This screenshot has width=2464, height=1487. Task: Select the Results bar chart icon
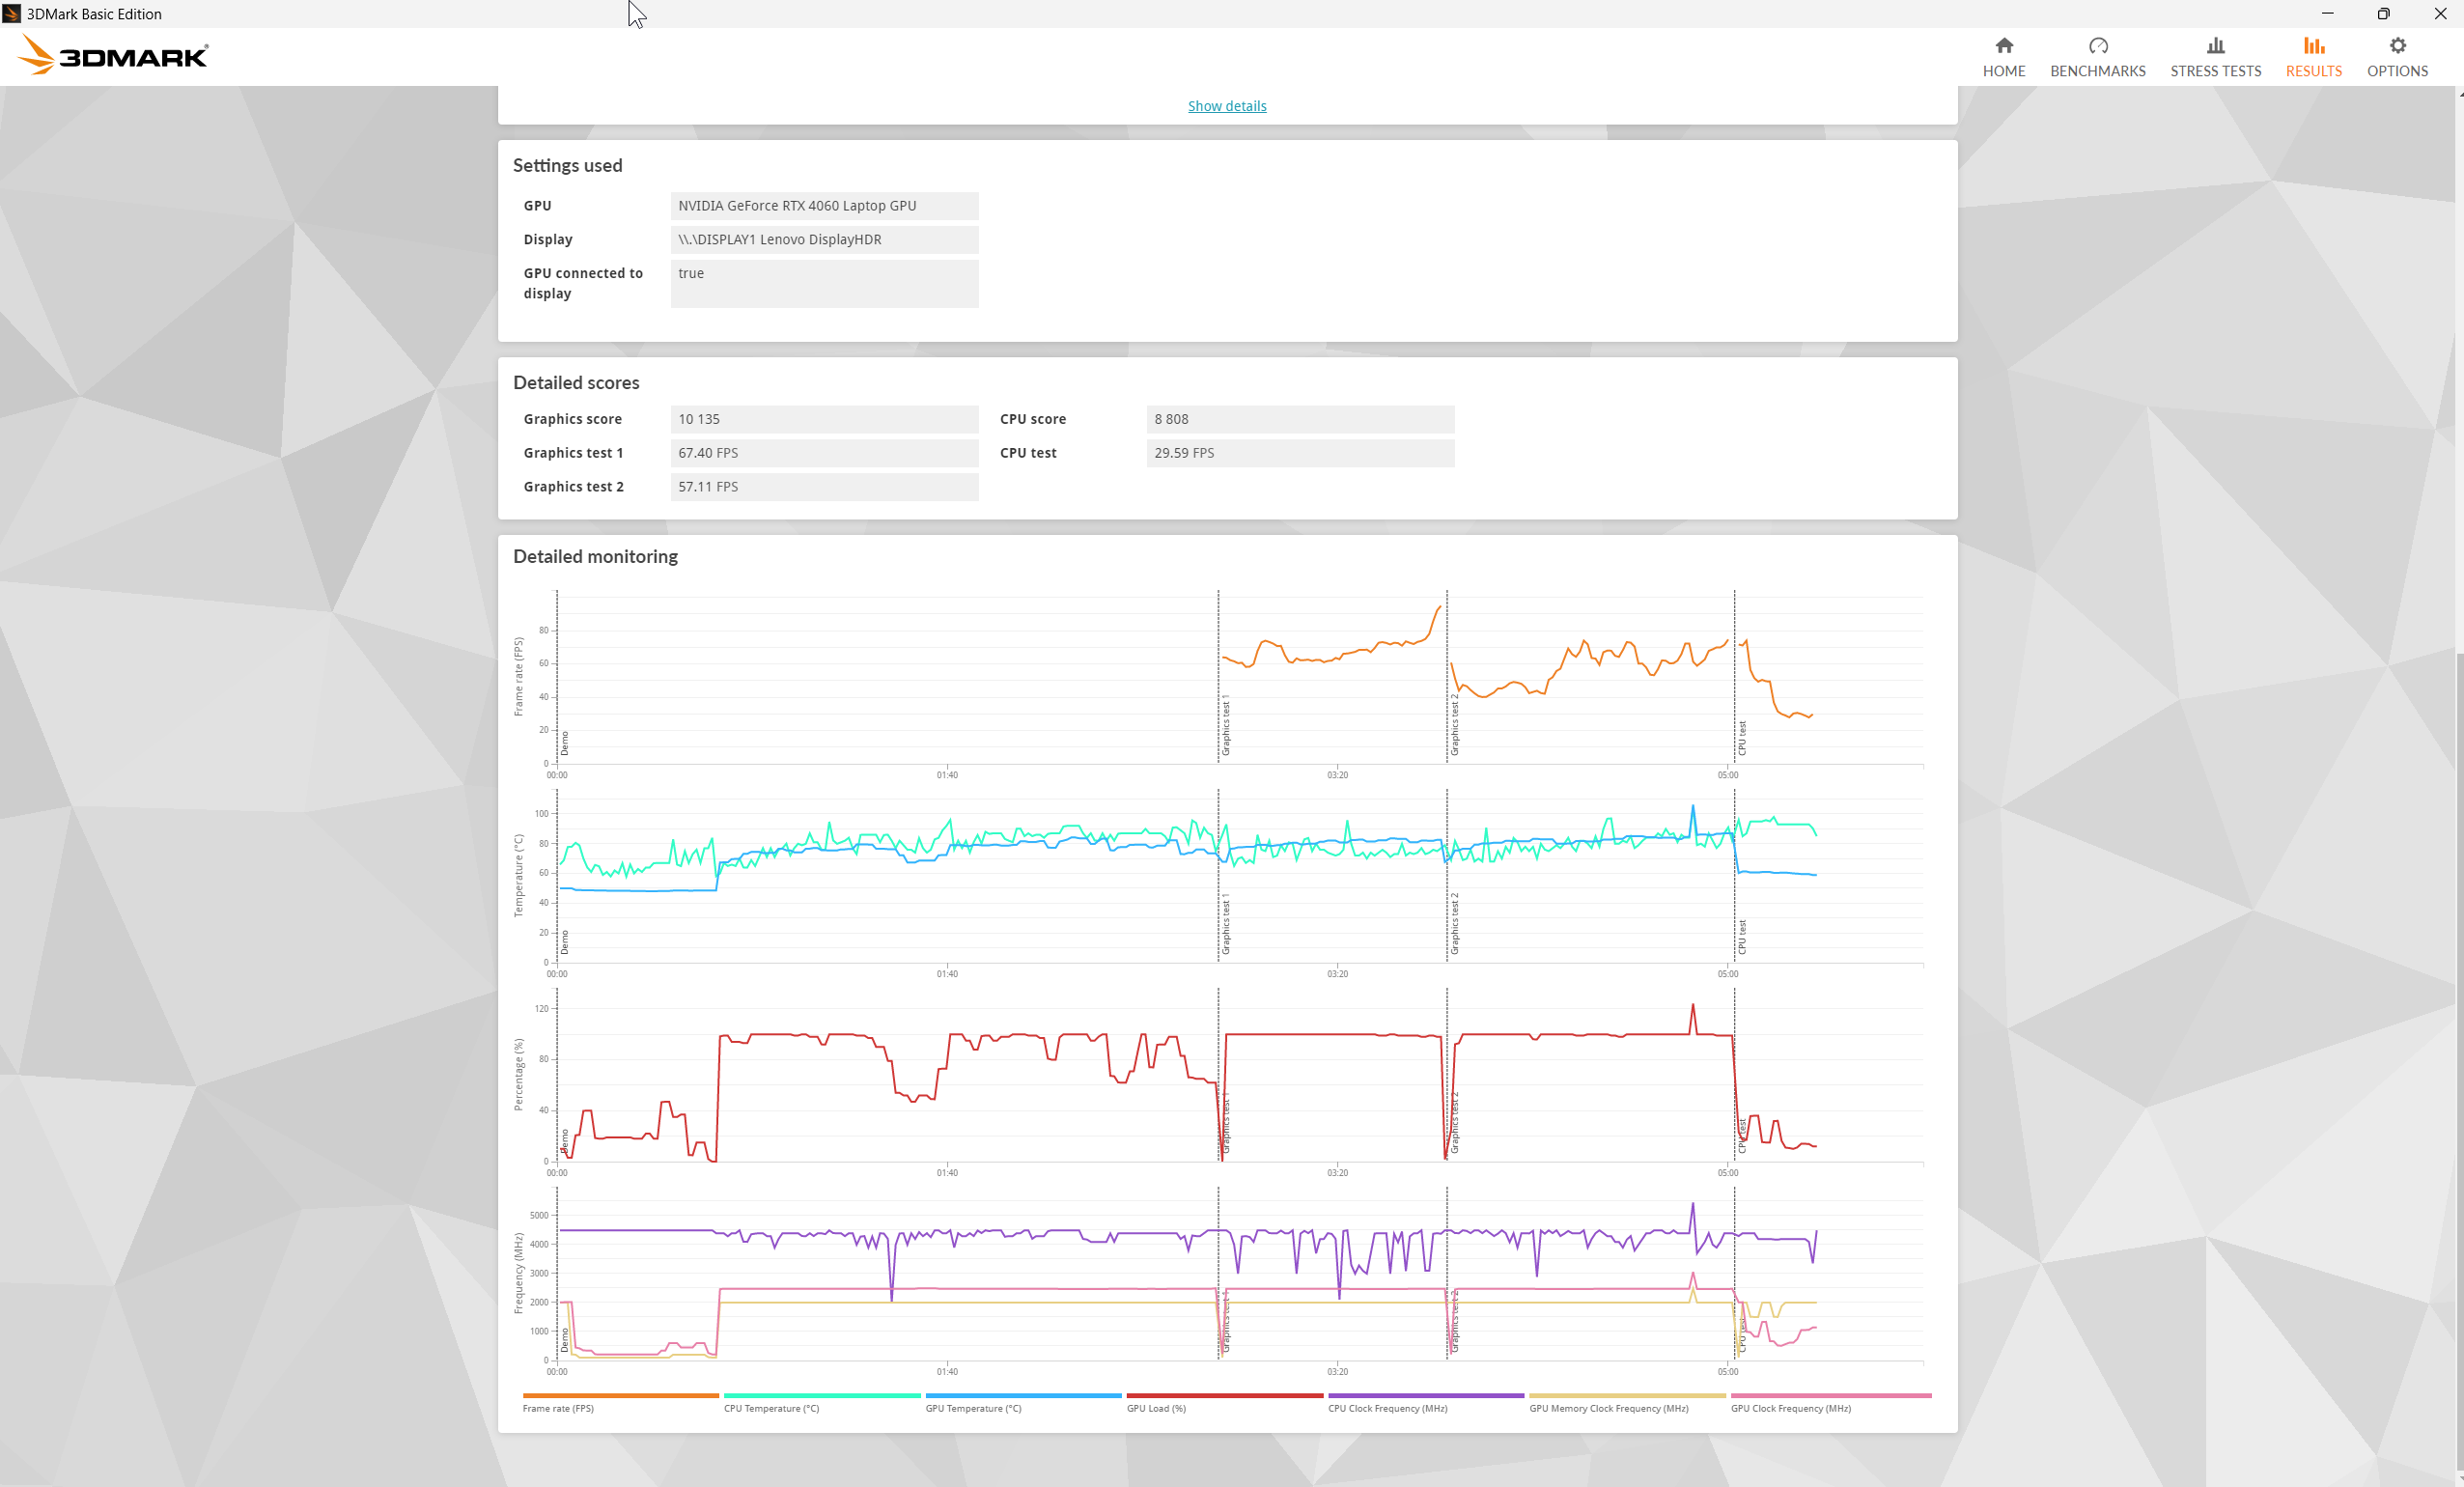pos(2313,46)
